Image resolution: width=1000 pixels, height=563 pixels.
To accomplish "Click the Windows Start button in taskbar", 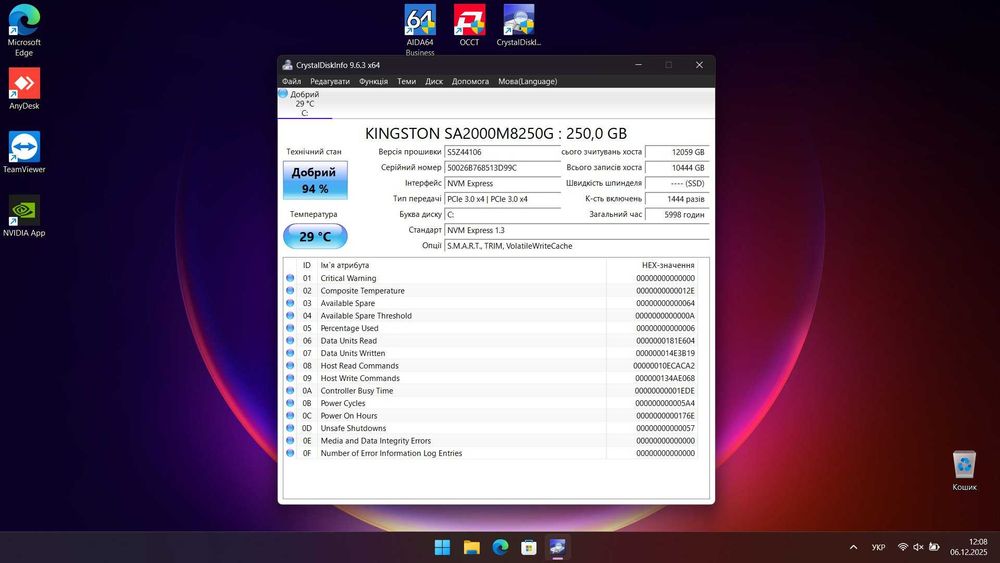I will (442, 547).
